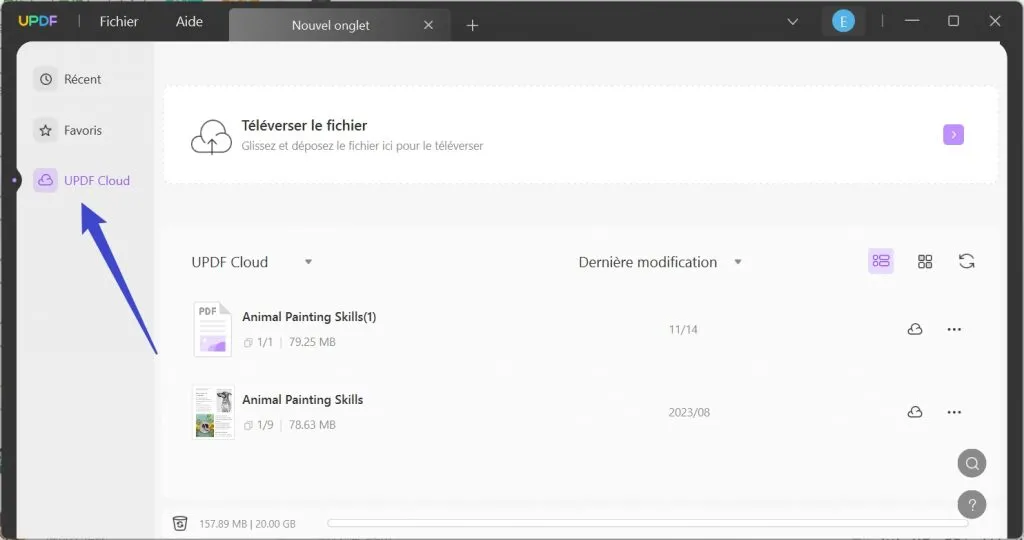Select Récent in the sidebar
This screenshot has width=1024, height=540.
click(x=70, y=79)
